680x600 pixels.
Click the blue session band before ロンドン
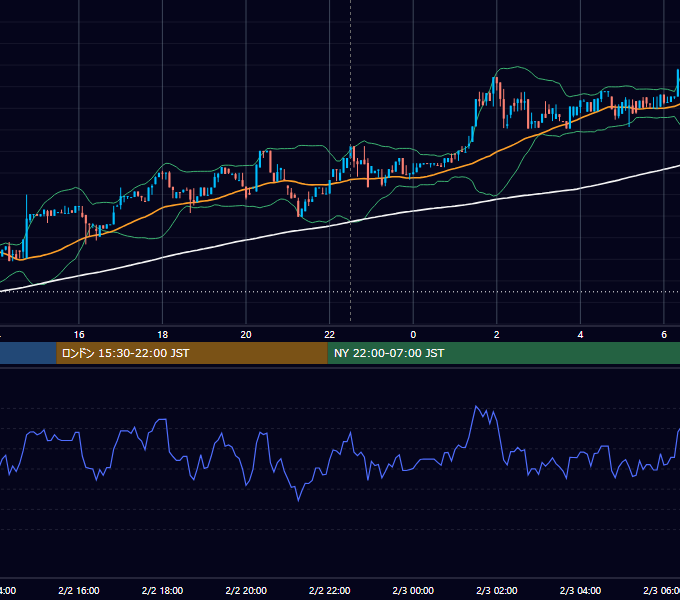tap(28, 353)
